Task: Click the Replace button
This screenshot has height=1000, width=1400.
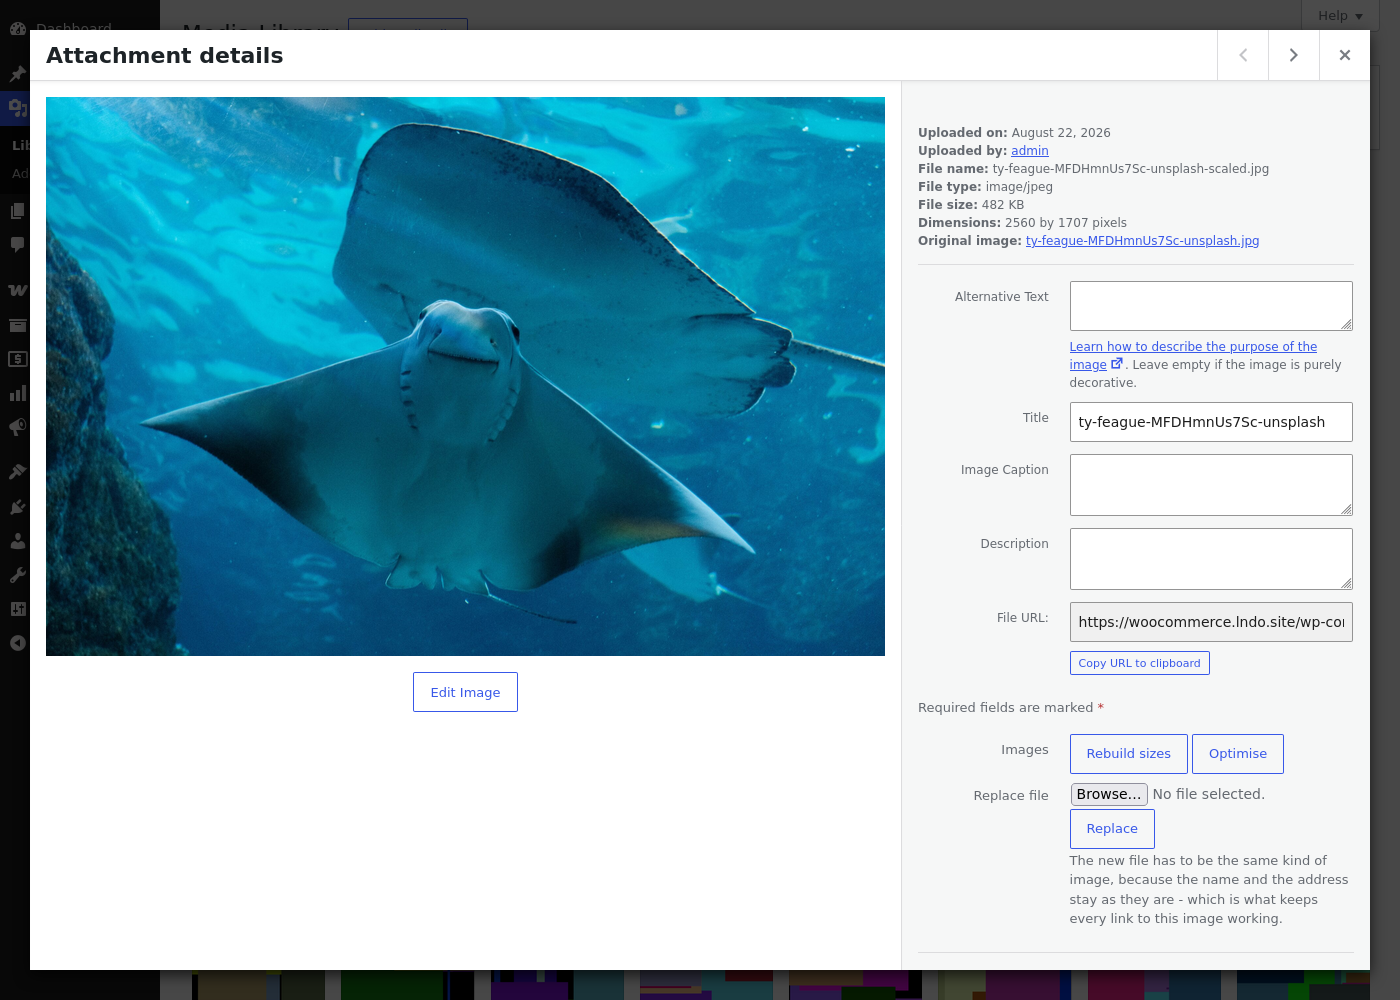Action: pyautogui.click(x=1112, y=829)
